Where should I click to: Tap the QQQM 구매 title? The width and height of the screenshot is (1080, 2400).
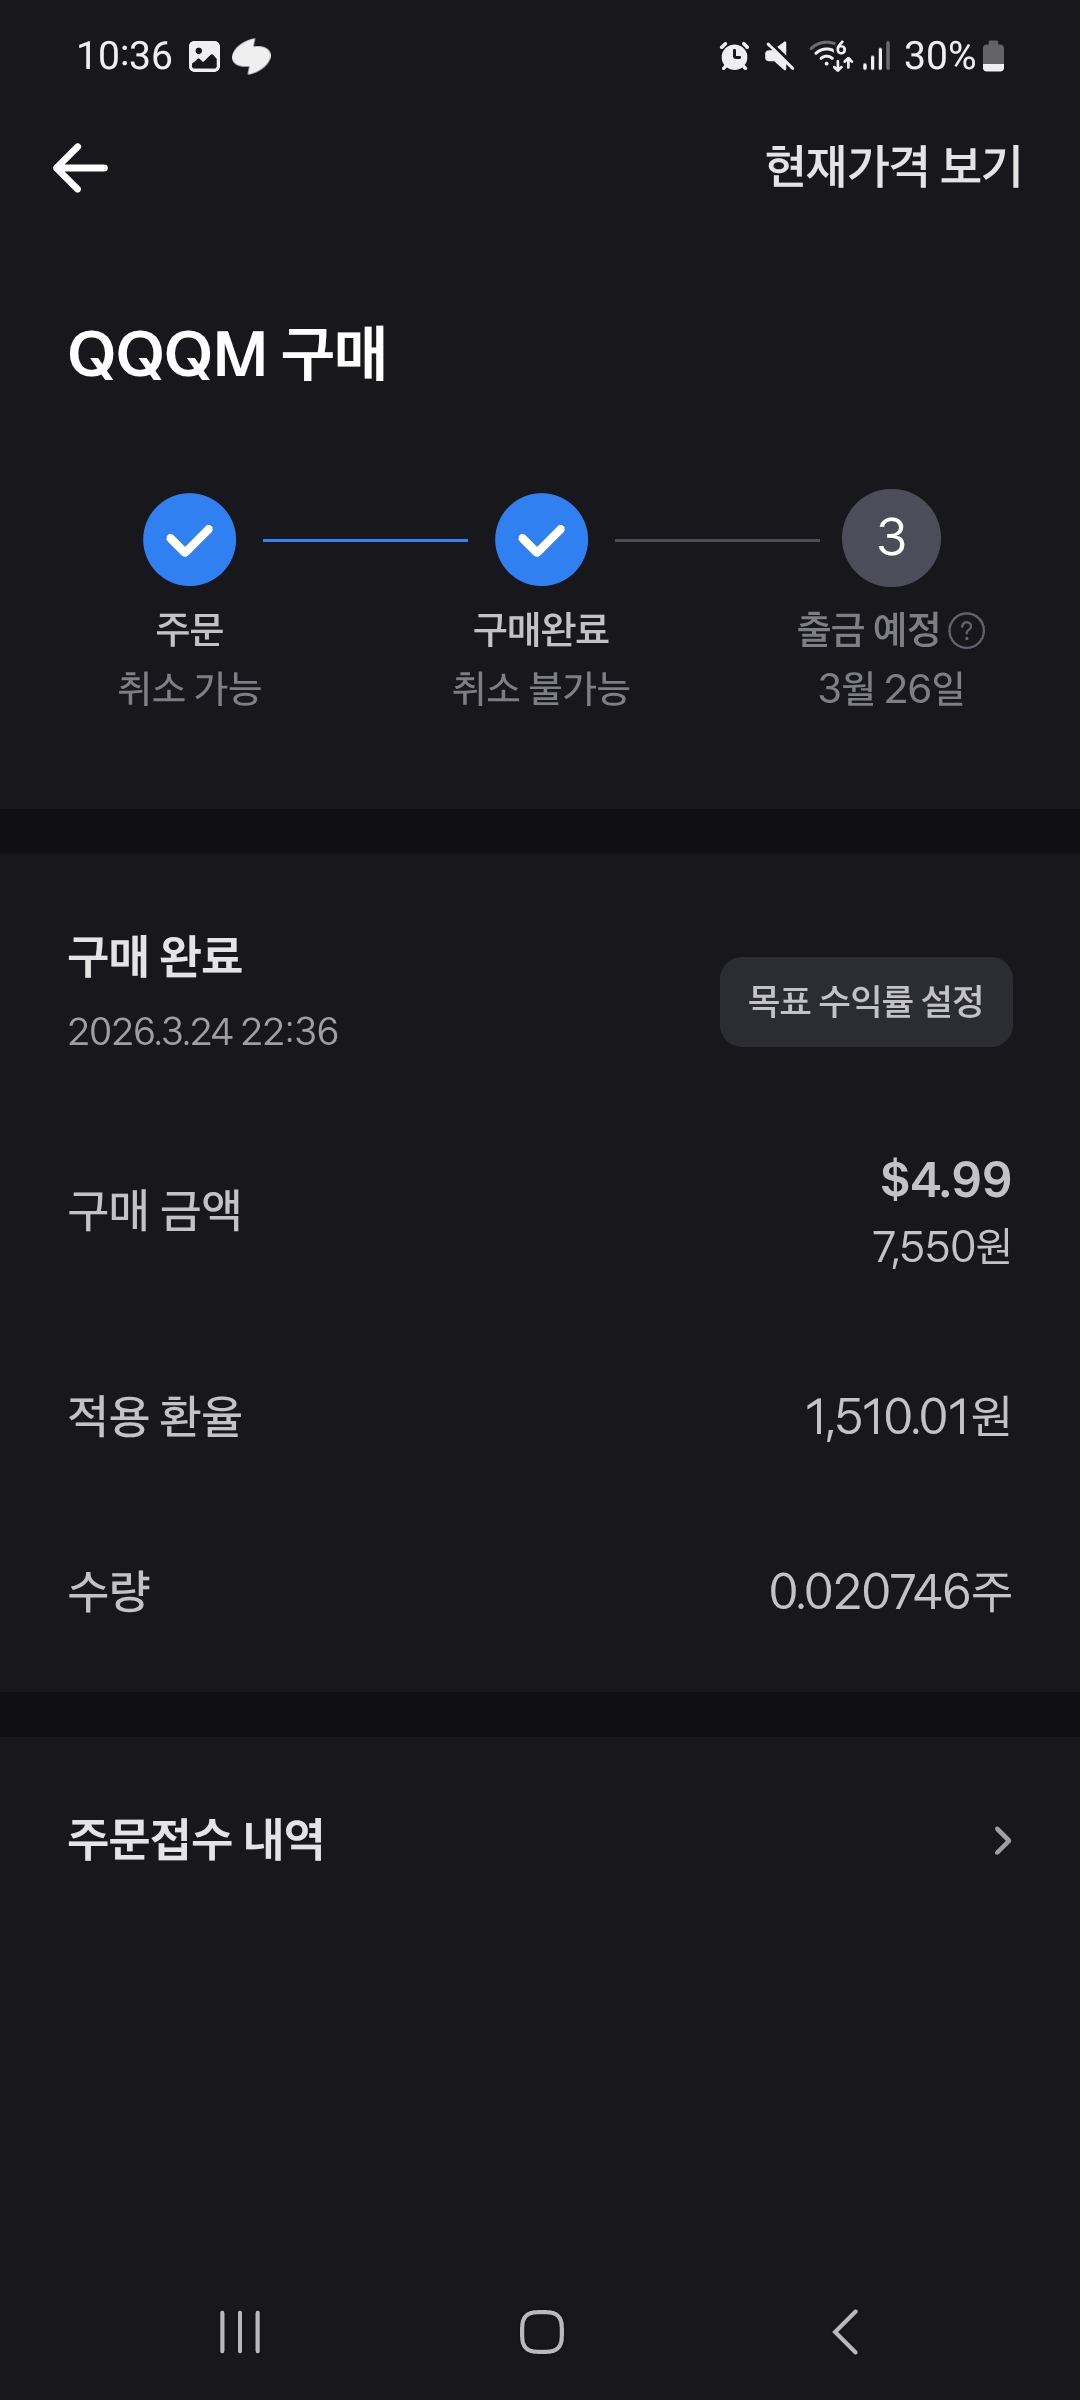click(227, 354)
